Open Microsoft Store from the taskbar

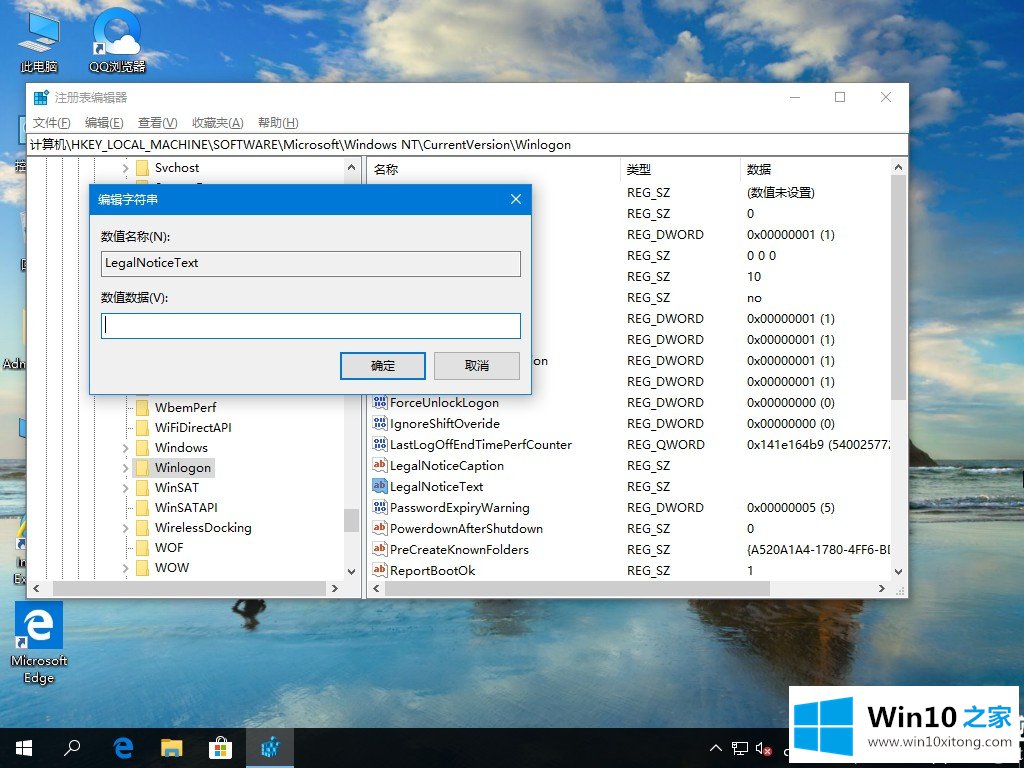(221, 748)
